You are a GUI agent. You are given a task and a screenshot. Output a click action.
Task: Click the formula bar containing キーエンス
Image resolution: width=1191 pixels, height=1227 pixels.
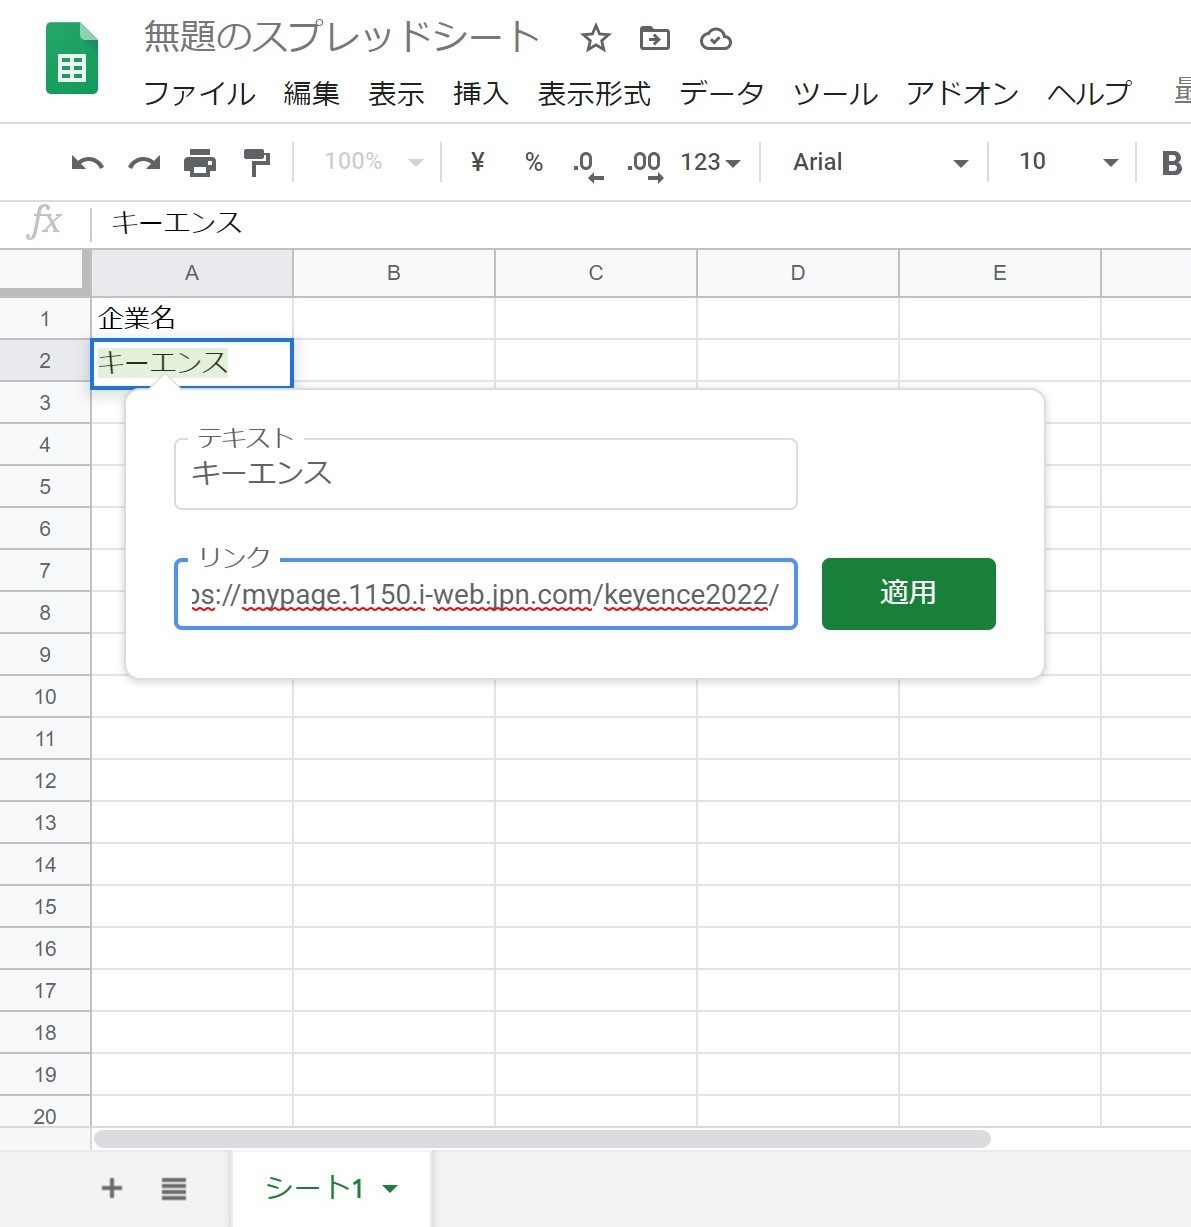pyautogui.click(x=640, y=222)
